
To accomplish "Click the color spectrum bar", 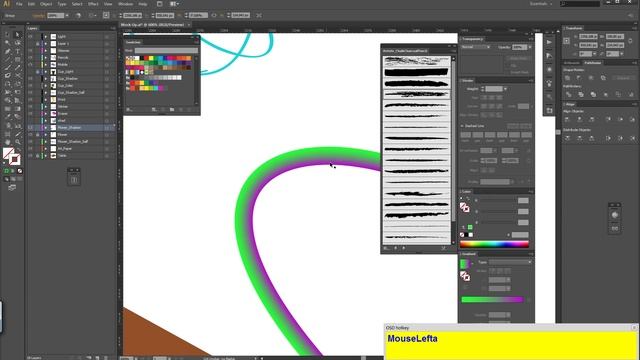I will pos(494,244).
